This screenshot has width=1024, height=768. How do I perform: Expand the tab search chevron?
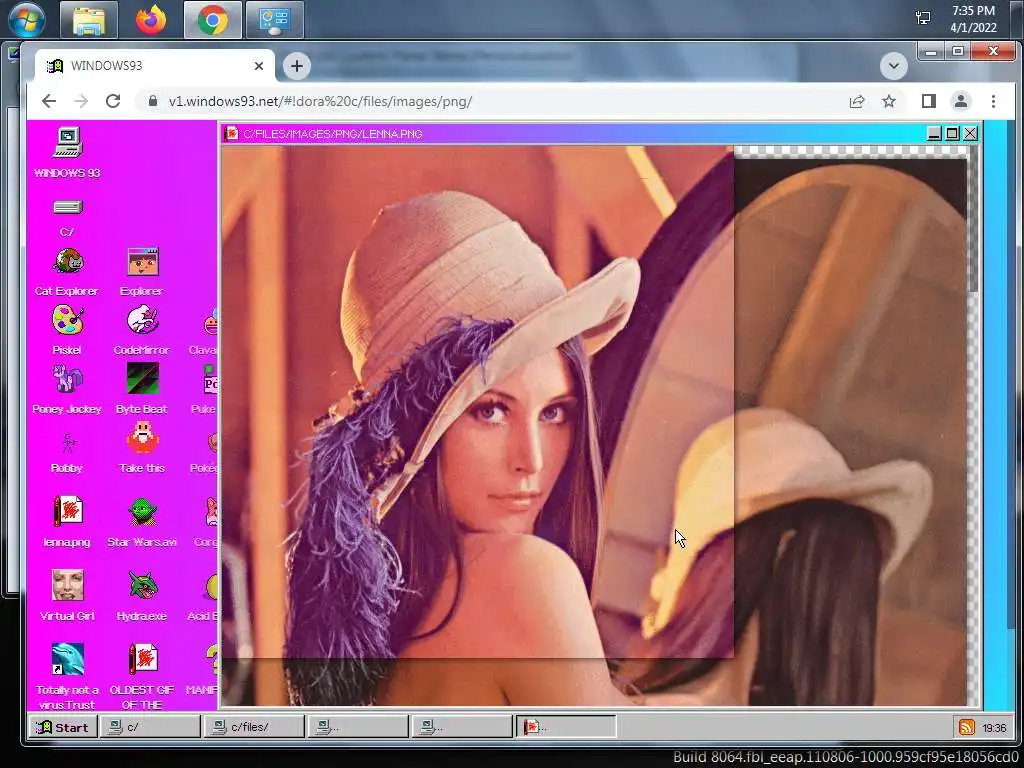893,66
